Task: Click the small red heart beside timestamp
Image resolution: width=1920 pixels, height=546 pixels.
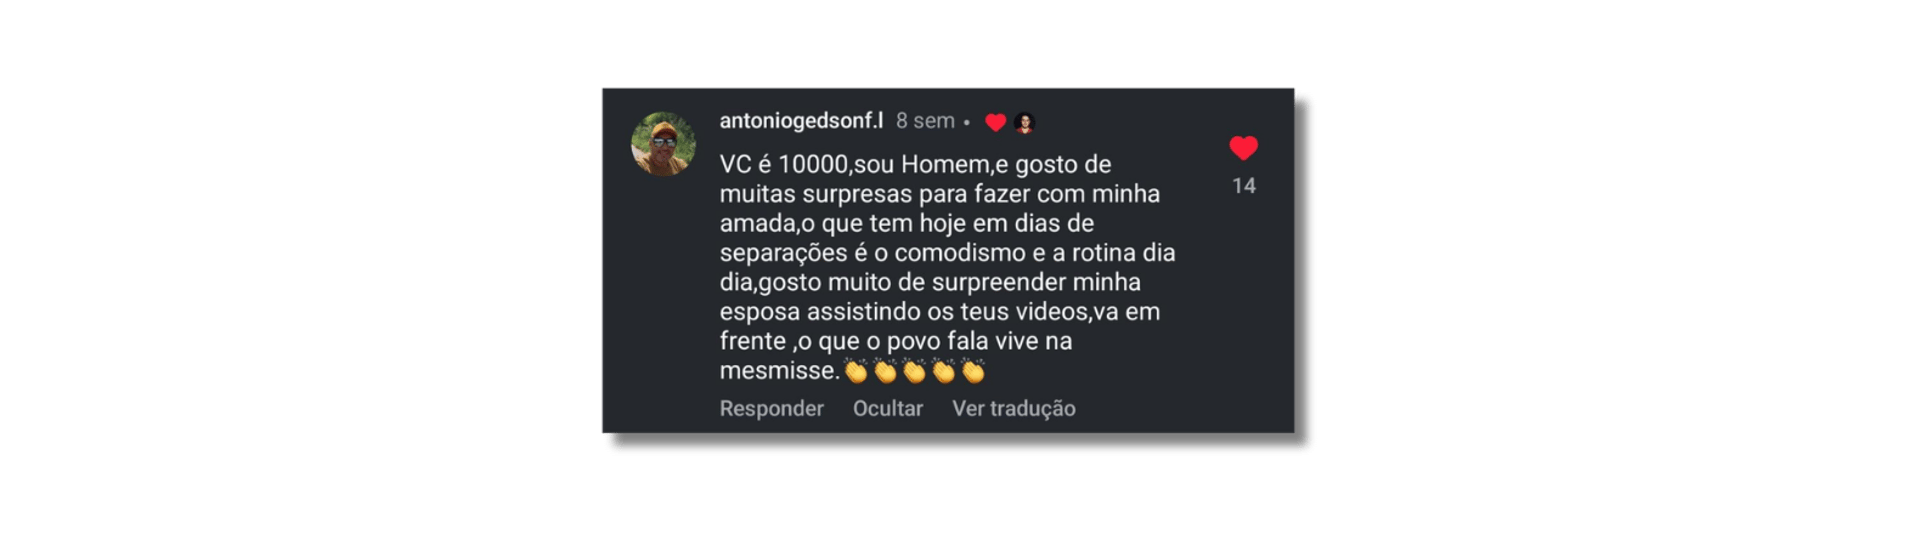Action: 995,122
